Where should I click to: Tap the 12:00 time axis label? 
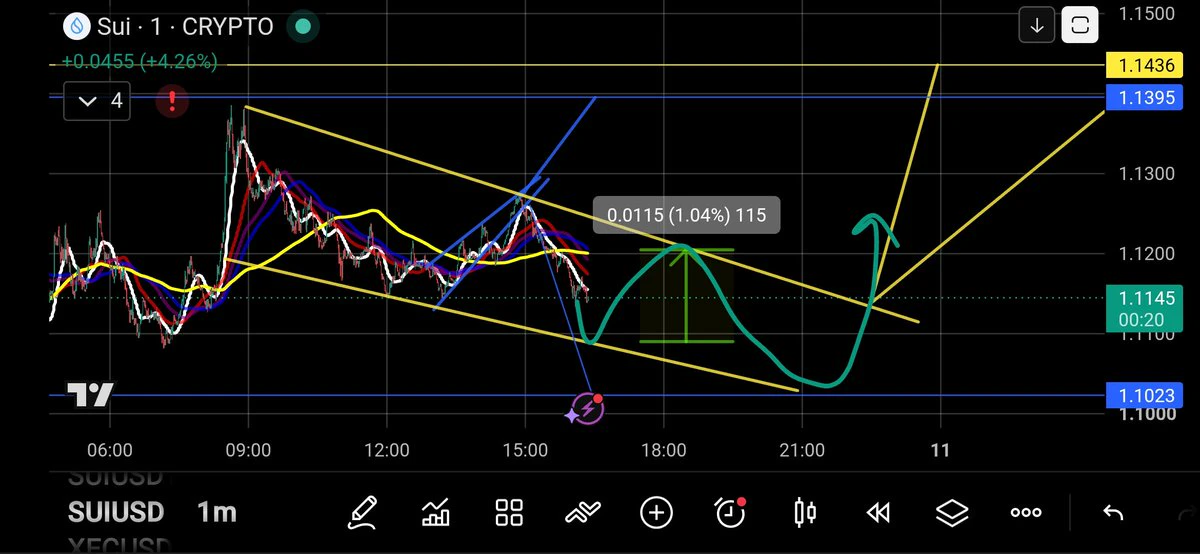387,450
